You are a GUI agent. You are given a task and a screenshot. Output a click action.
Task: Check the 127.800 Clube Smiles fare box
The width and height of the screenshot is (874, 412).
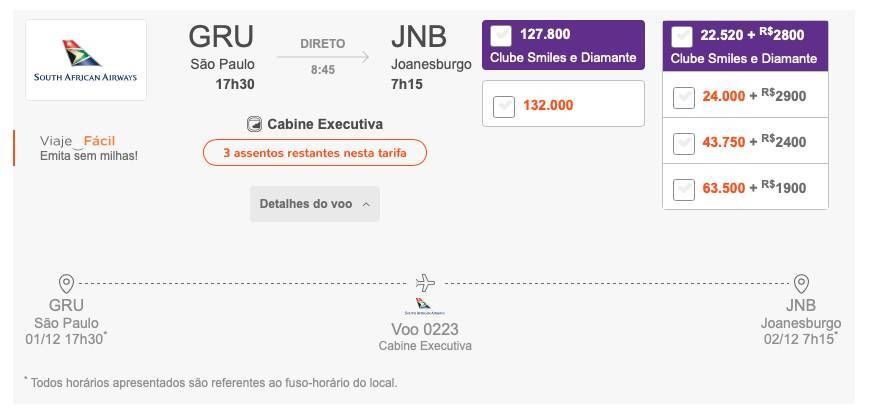point(501,36)
